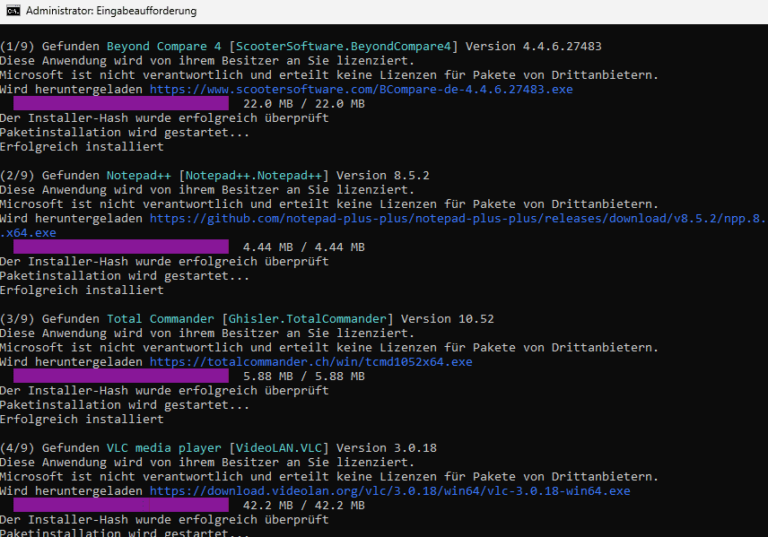Click 'Paketinstallation wird gestartet...' under Total Commander

pyautogui.click(x=124, y=405)
